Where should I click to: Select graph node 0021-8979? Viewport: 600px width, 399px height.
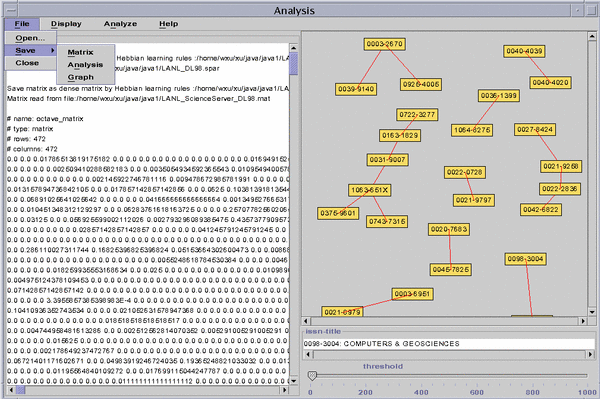coord(342,311)
